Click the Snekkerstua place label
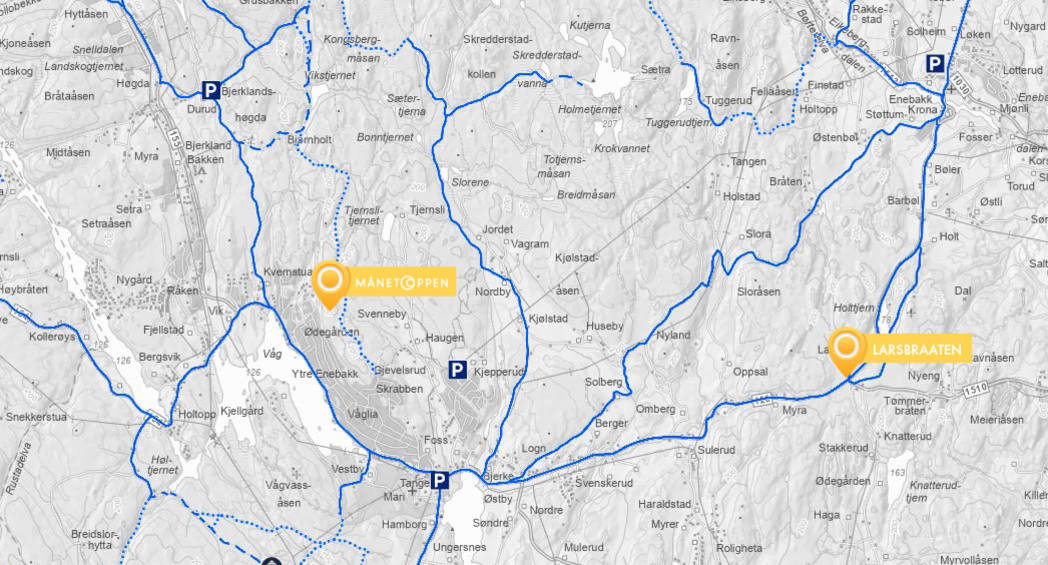The width and height of the screenshot is (1048, 565). pos(36,417)
